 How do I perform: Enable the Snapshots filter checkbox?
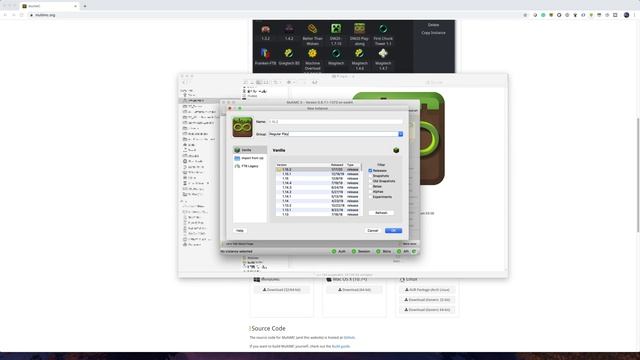(x=370, y=176)
